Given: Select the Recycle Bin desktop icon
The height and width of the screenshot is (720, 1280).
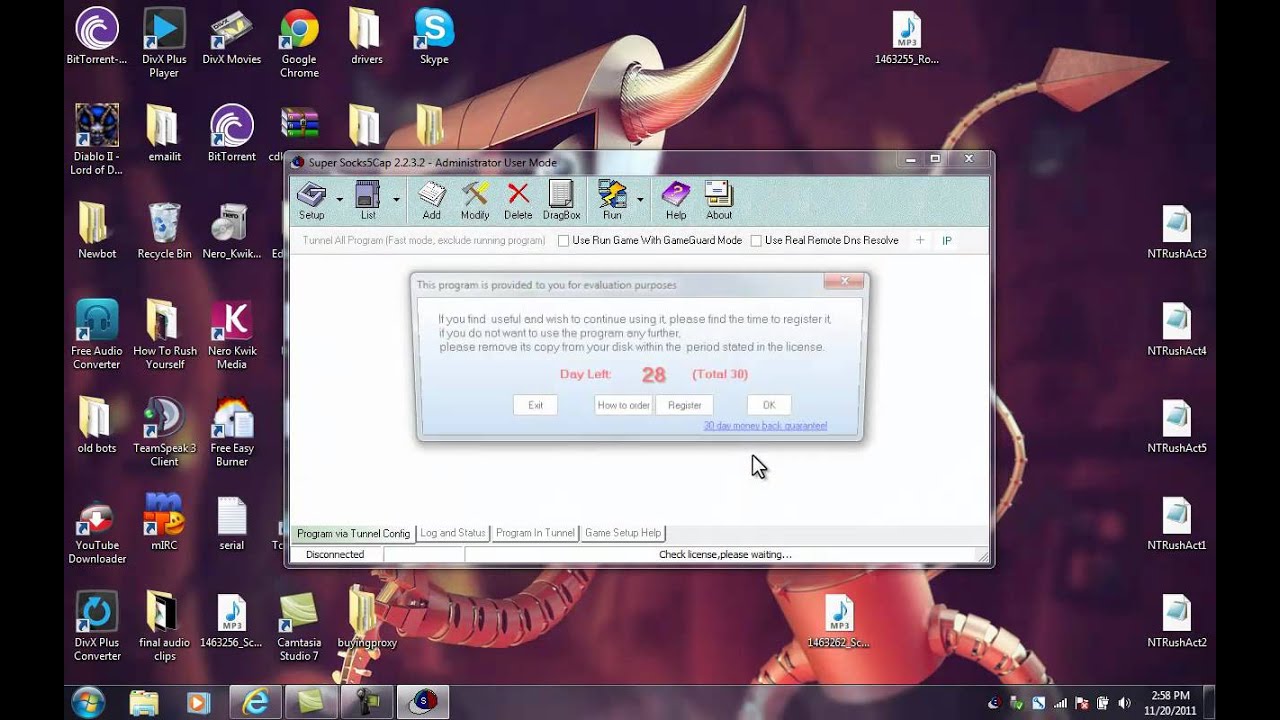Looking at the screenshot, I should (164, 231).
